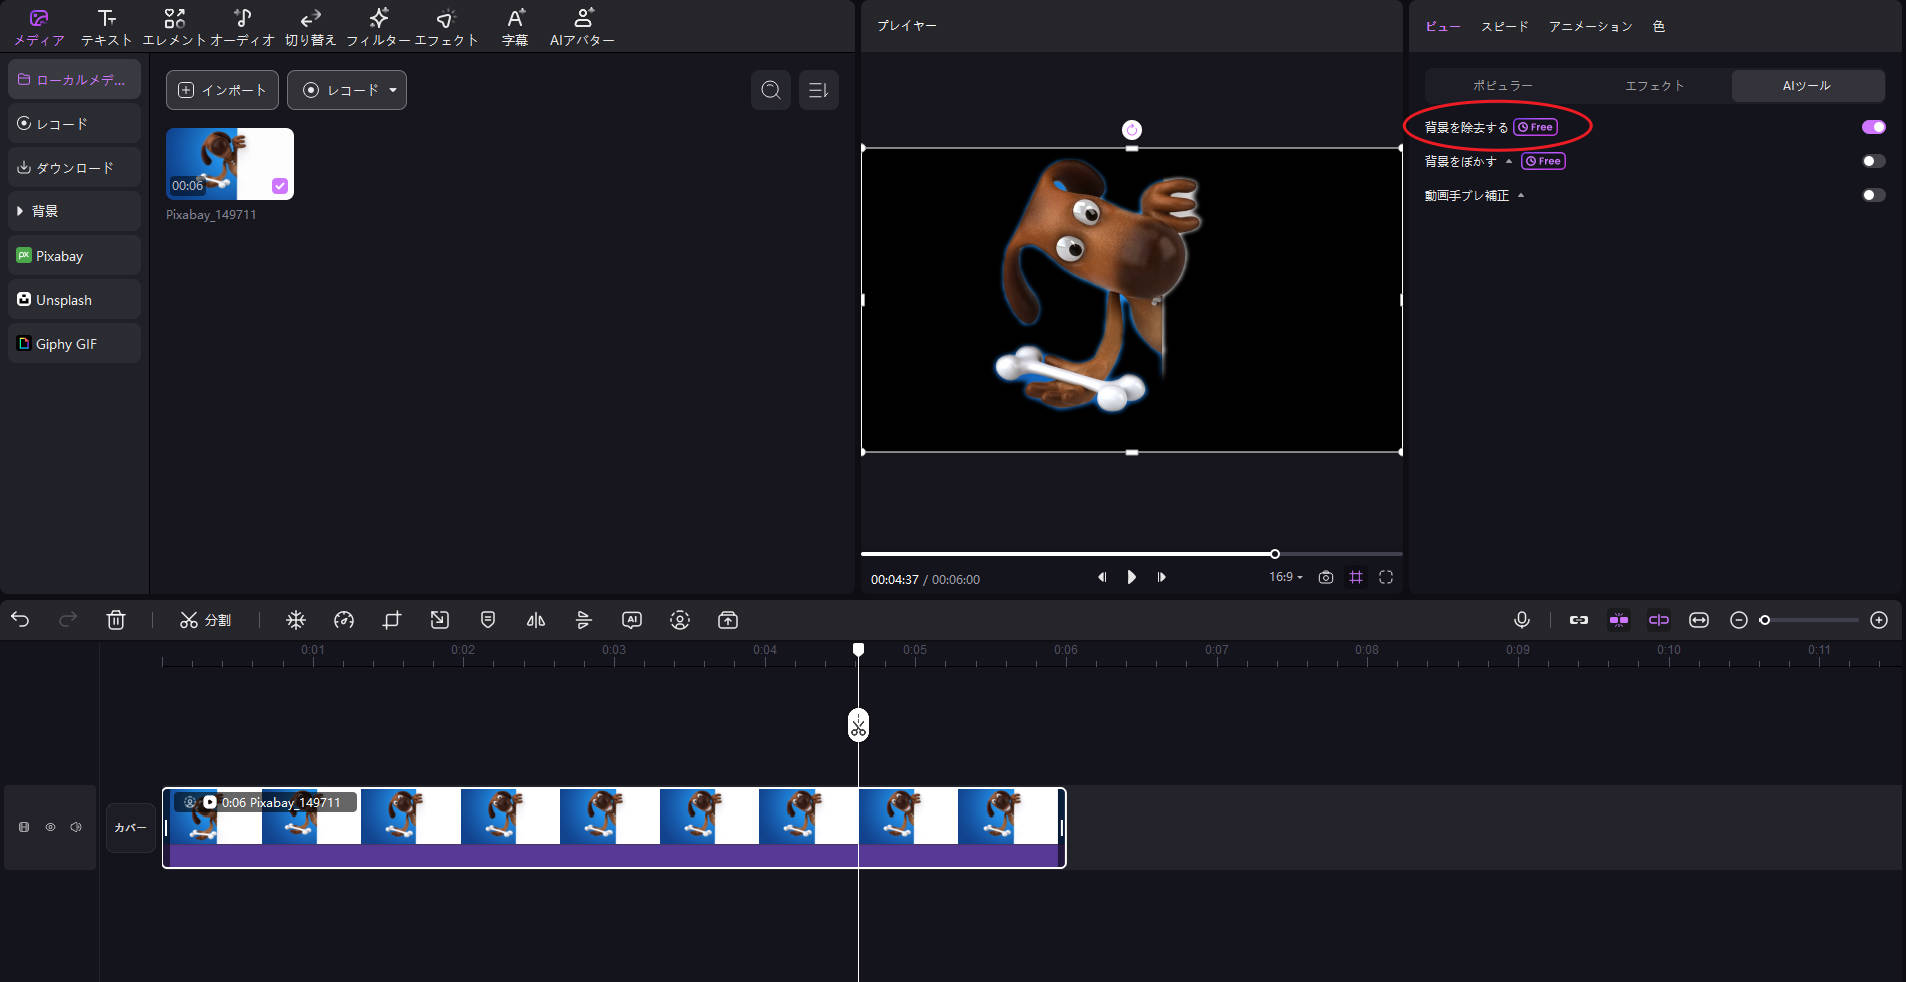Click the undo arrow
Viewport: 1906px width, 982px height.
coord(20,620)
